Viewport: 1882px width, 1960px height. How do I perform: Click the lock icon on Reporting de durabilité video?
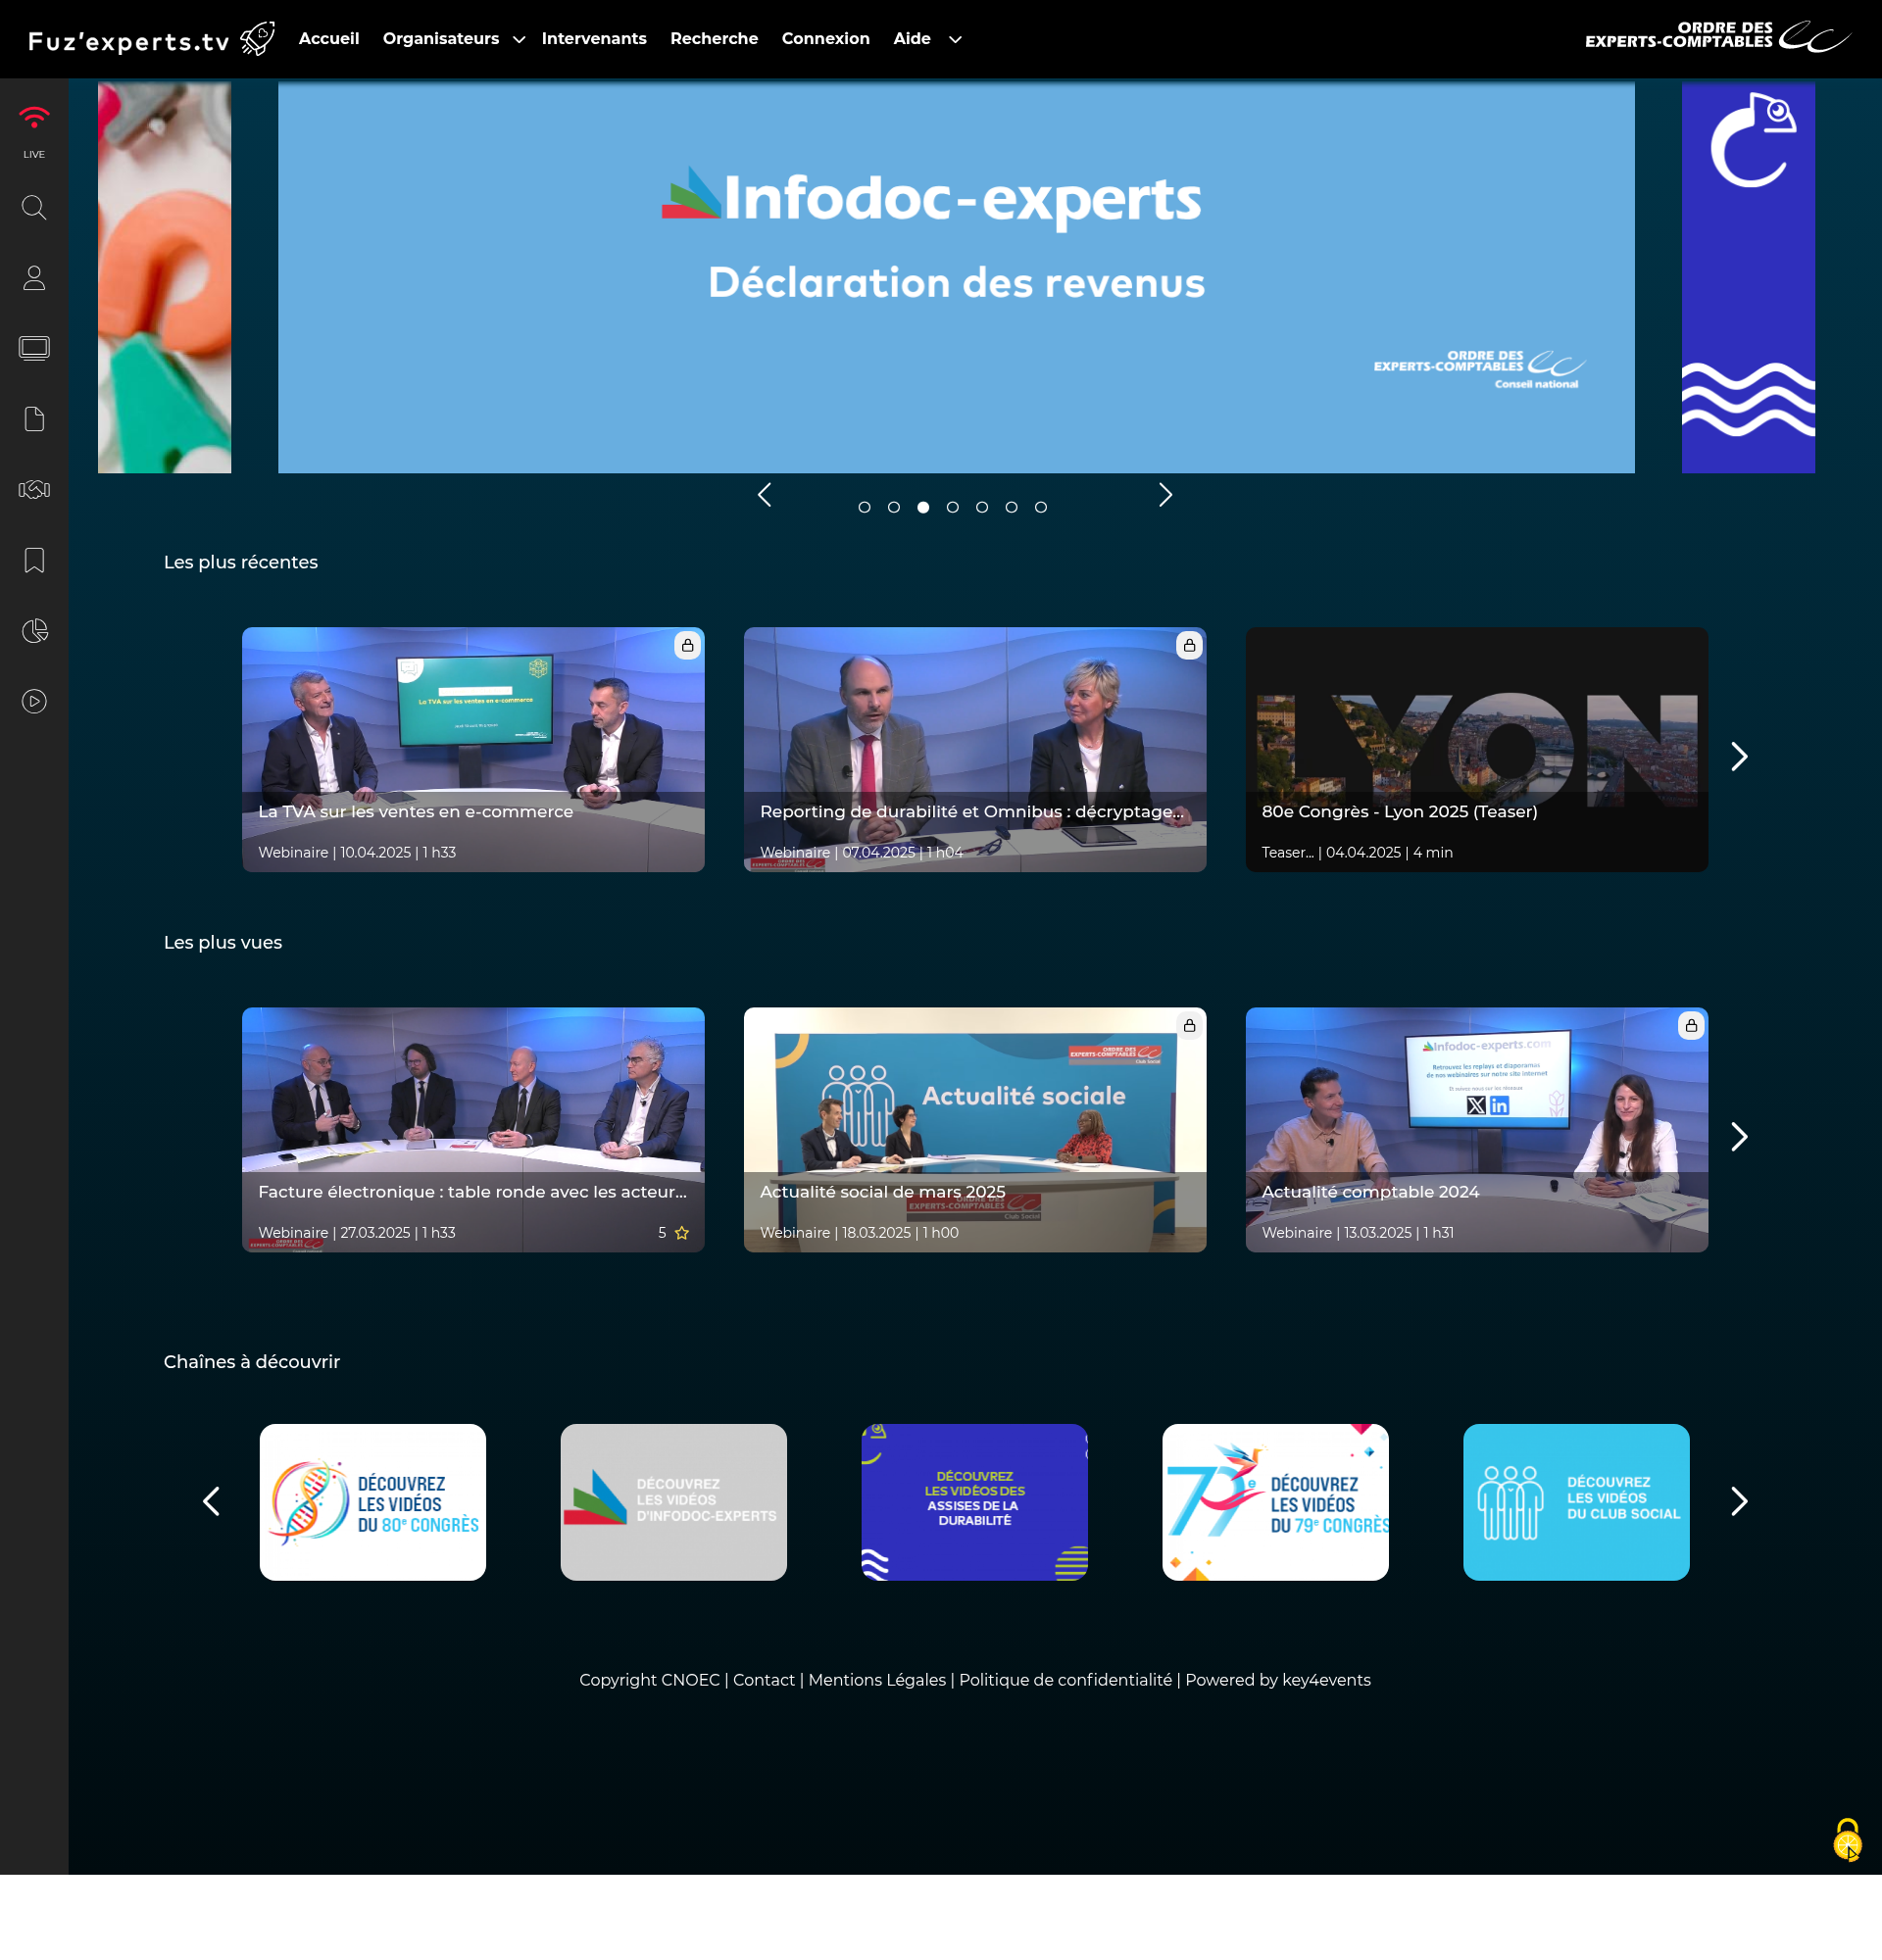tap(1189, 645)
